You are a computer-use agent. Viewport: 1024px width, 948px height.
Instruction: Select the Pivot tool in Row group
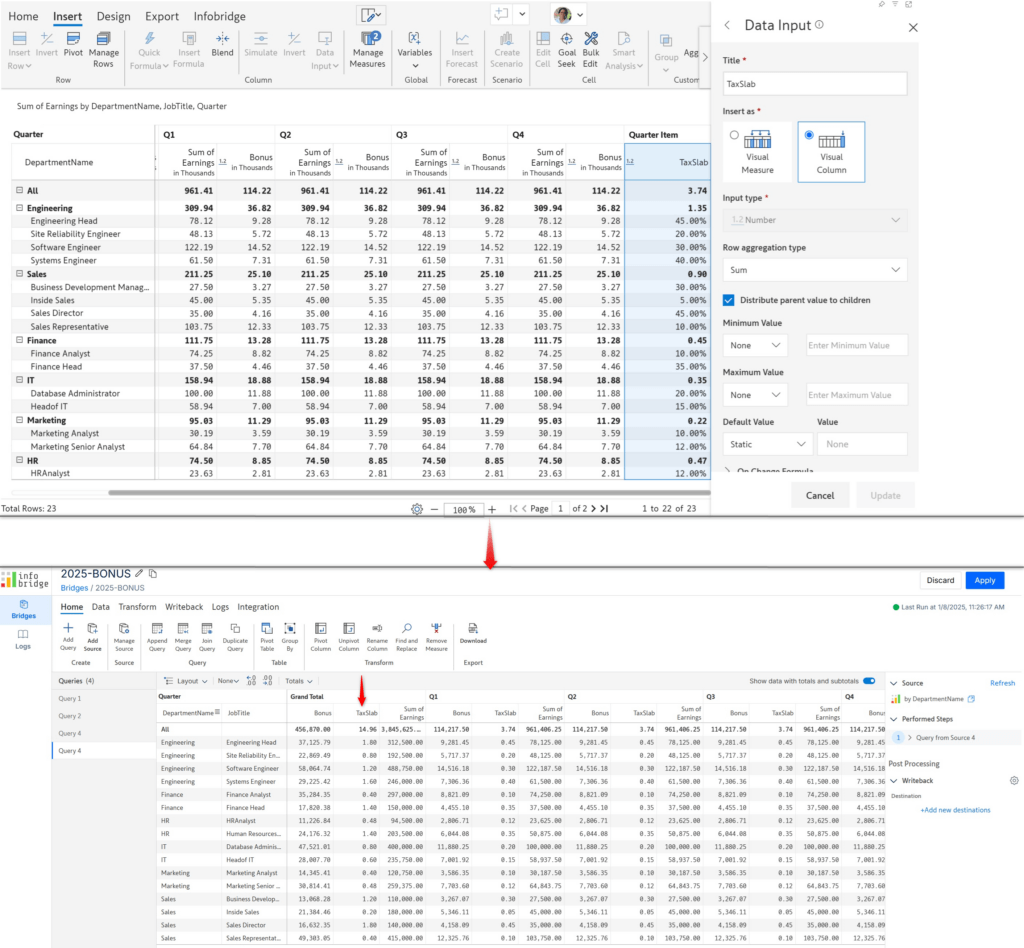pyautogui.click(x=73, y=42)
